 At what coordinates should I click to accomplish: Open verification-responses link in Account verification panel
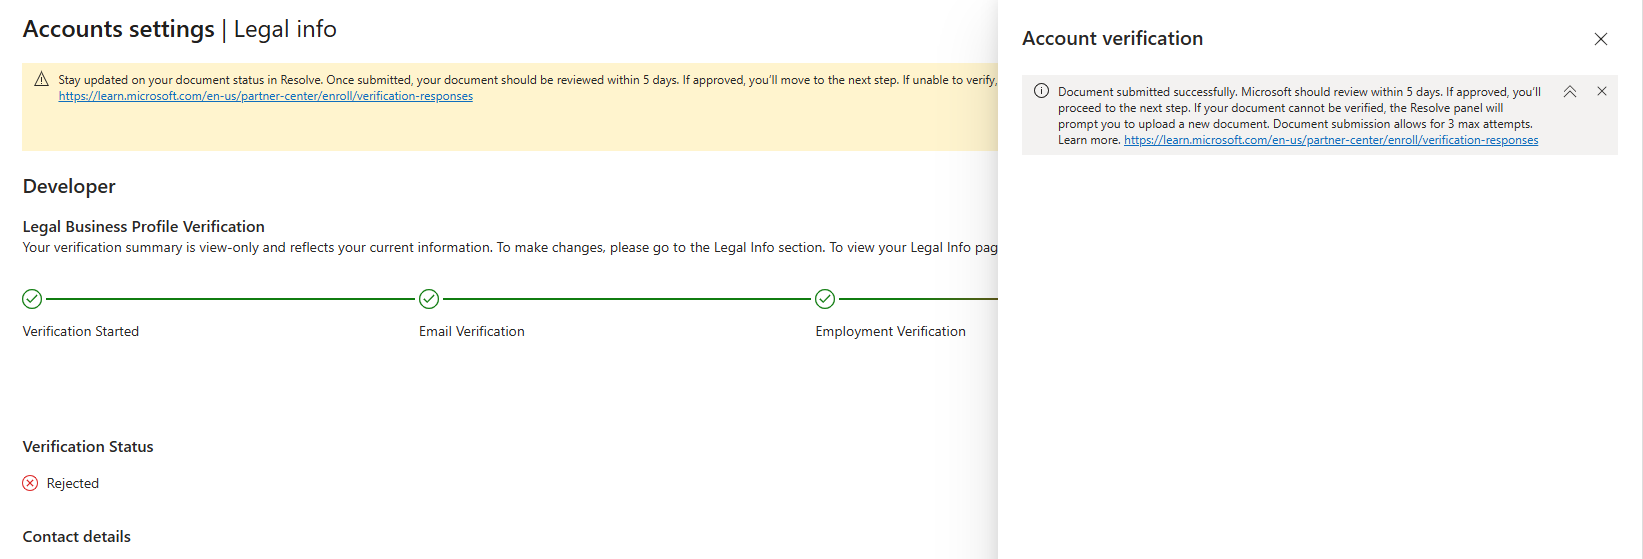pos(1331,140)
